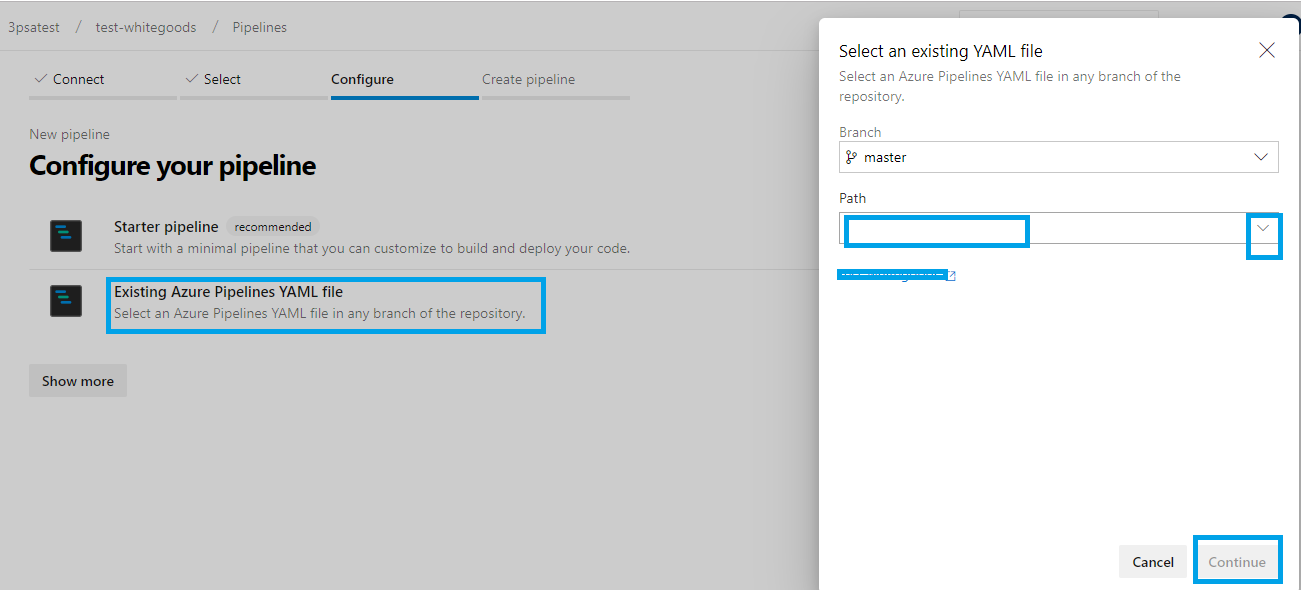Viewport: 1301px width, 590px height.
Task: Expand the Branch dropdown chevron
Action: [1261, 157]
